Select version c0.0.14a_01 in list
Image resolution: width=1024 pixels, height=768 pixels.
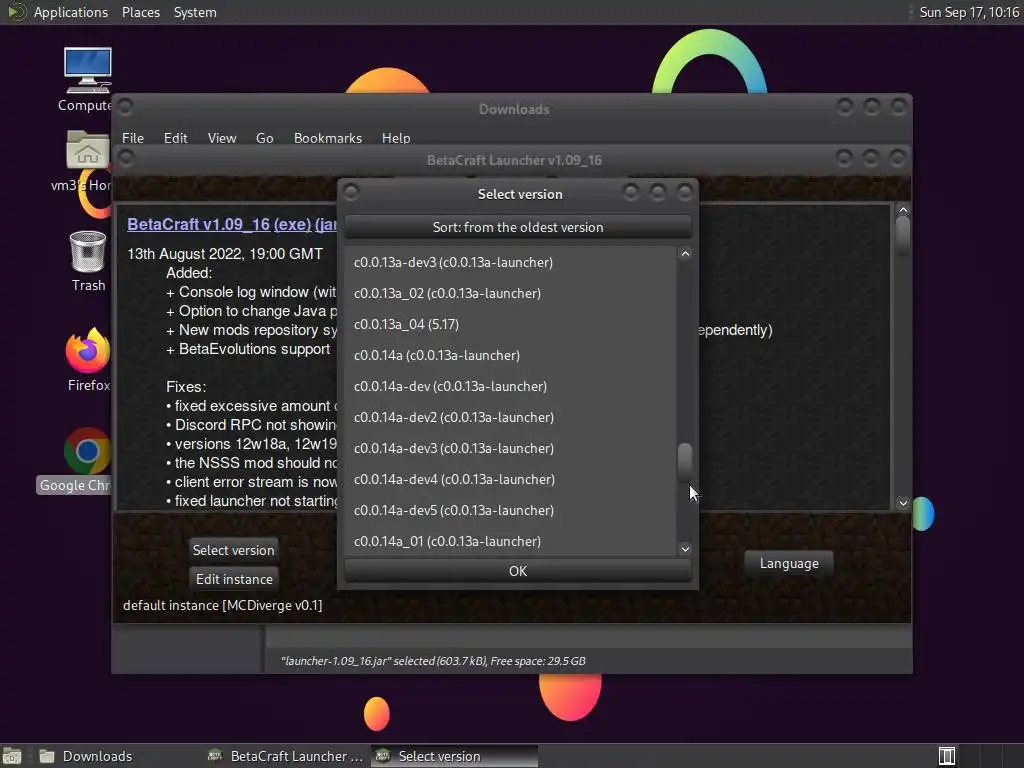[x=511, y=541]
